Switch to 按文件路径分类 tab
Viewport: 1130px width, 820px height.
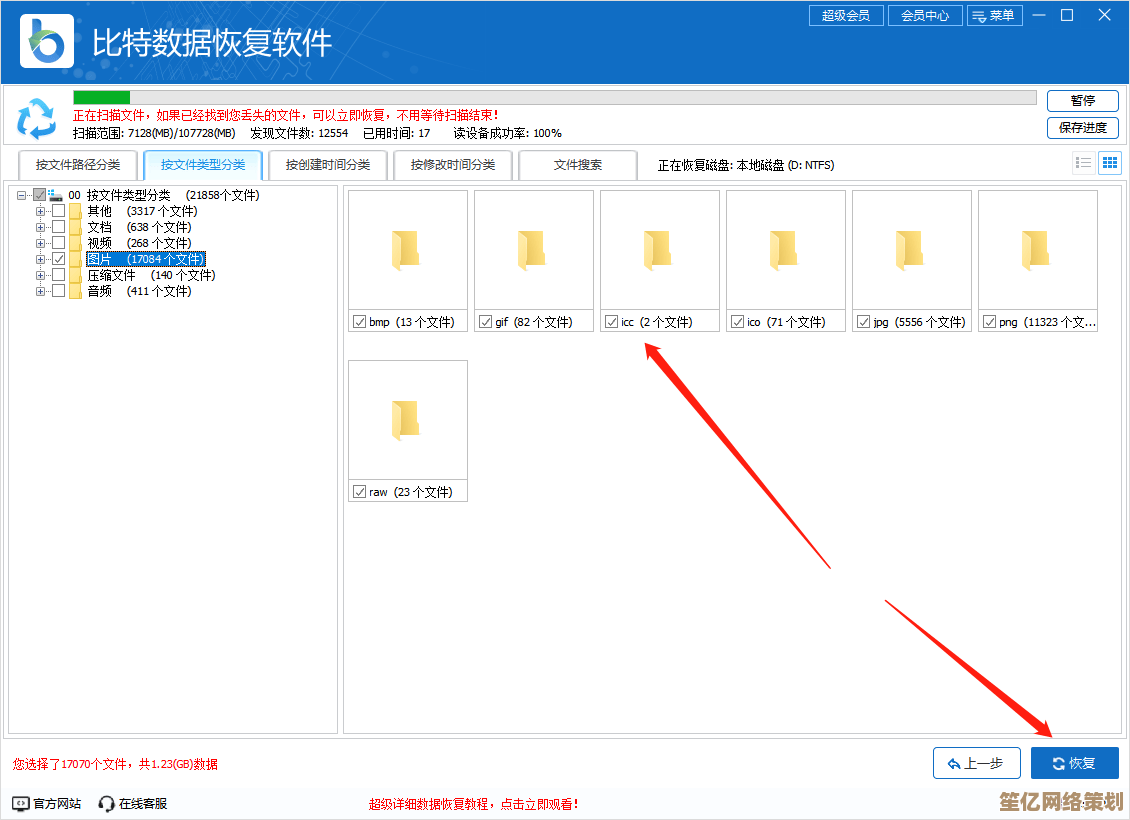pyautogui.click(x=78, y=165)
